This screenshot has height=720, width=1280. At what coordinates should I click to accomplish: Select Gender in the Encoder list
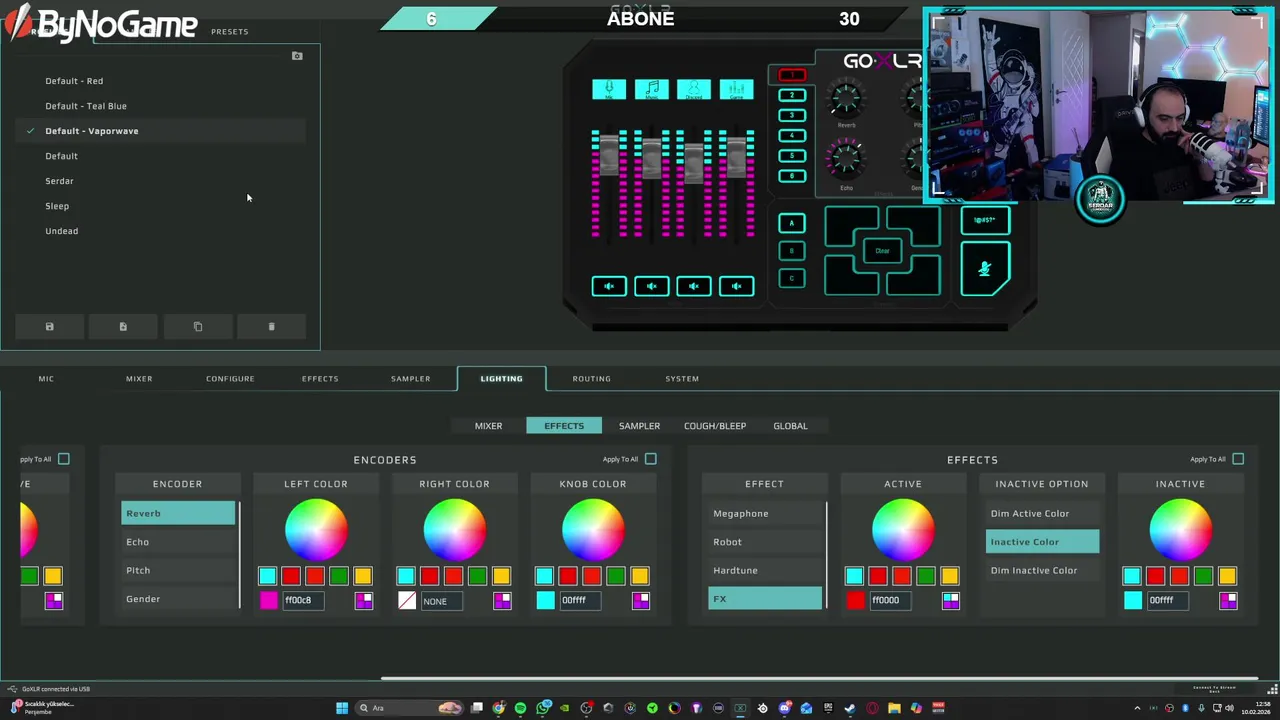point(178,599)
